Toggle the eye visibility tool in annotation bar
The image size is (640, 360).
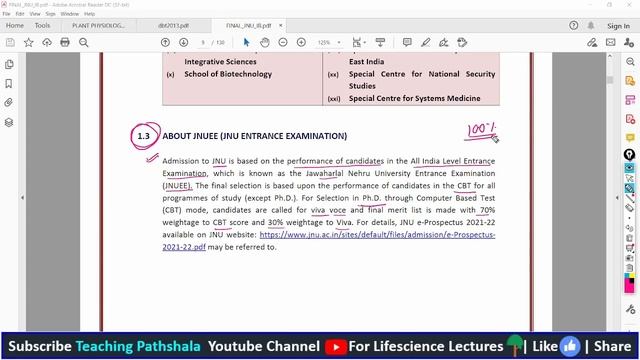pos(629,168)
